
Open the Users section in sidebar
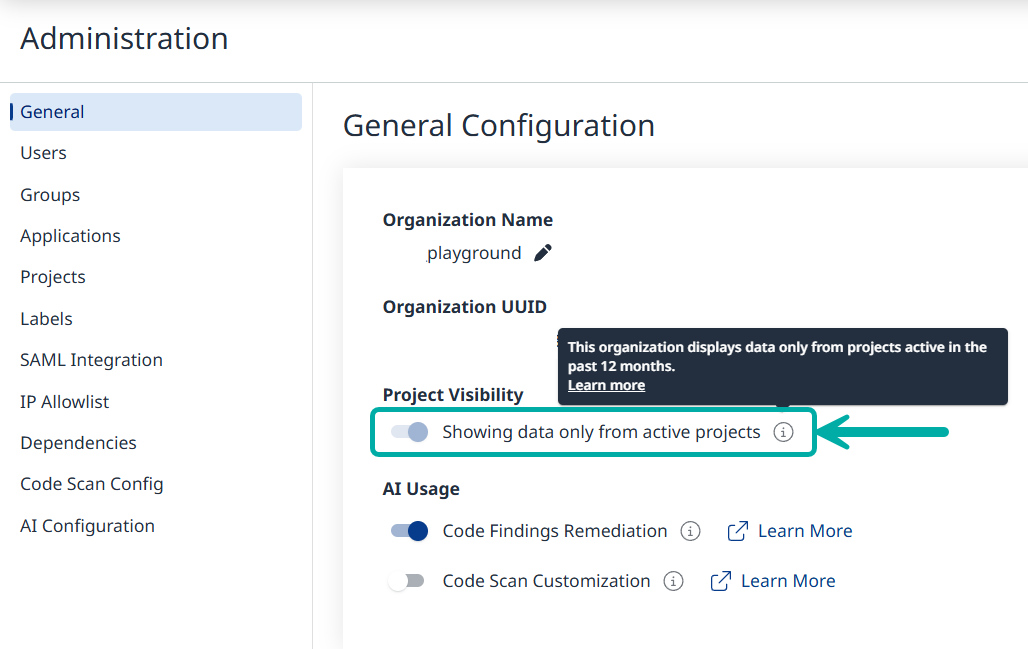(44, 153)
